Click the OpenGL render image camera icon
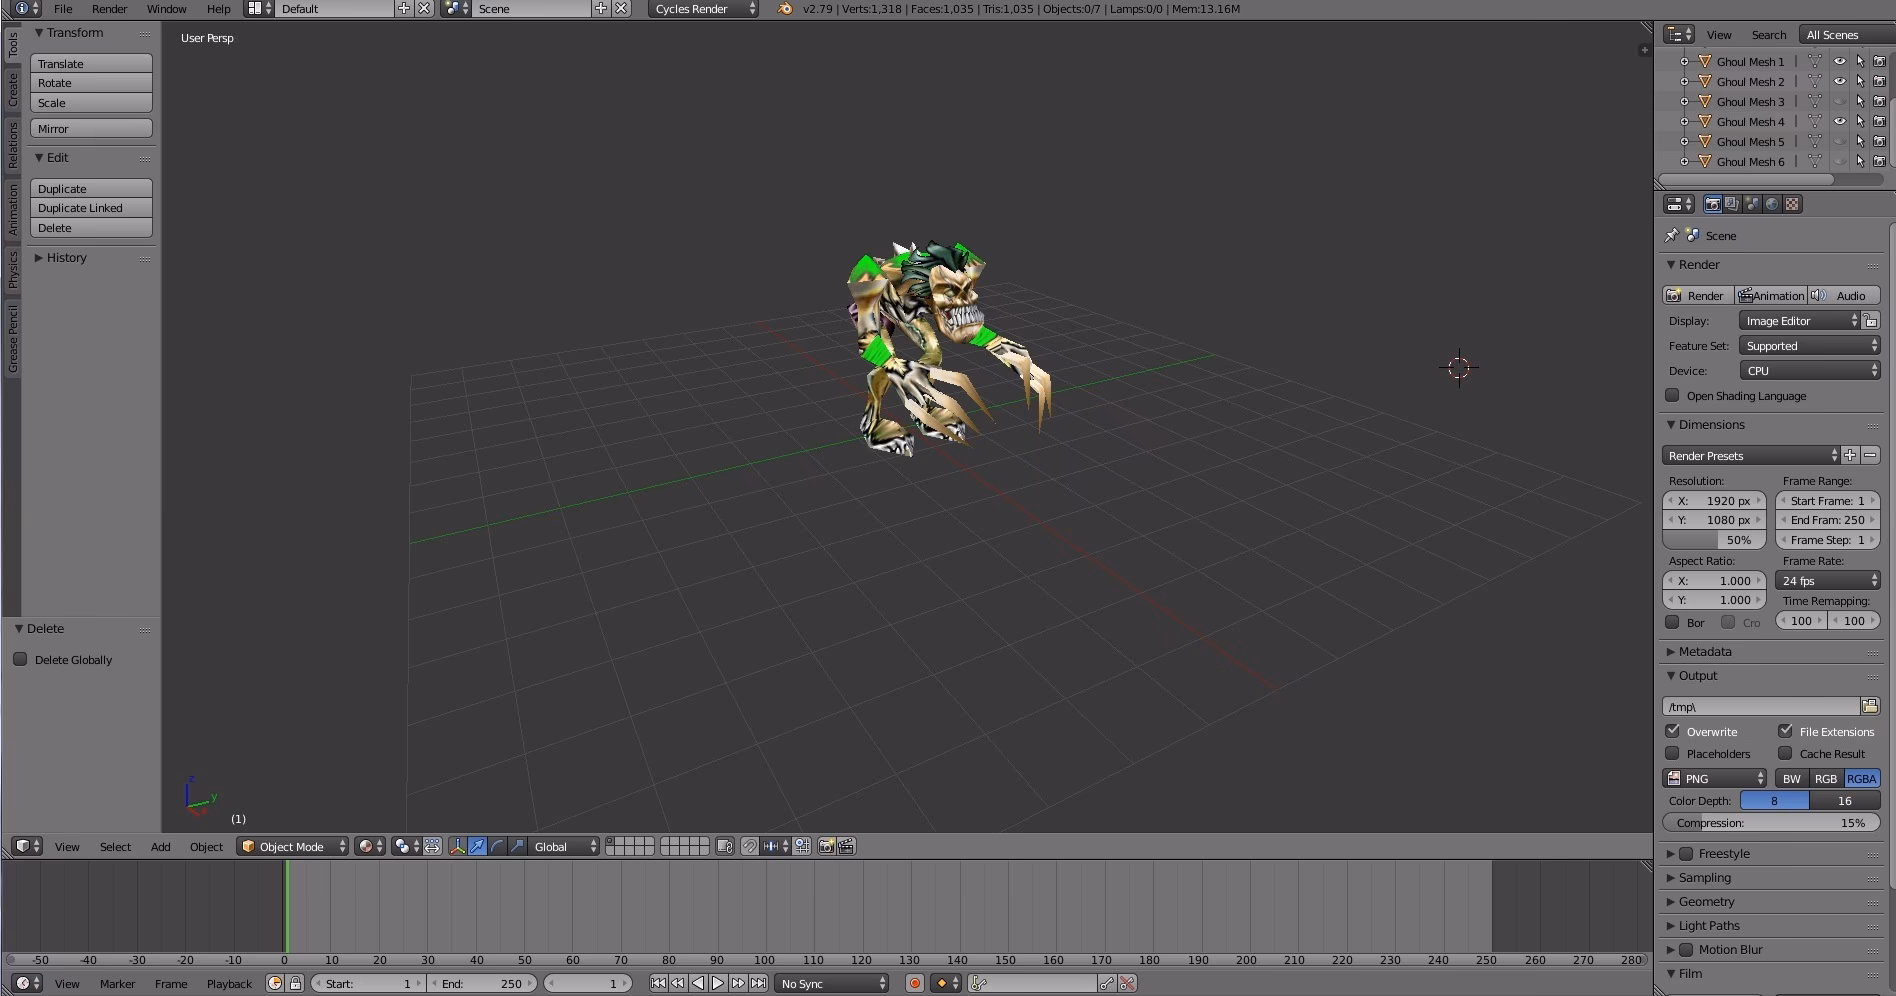1896x996 pixels. [826, 846]
